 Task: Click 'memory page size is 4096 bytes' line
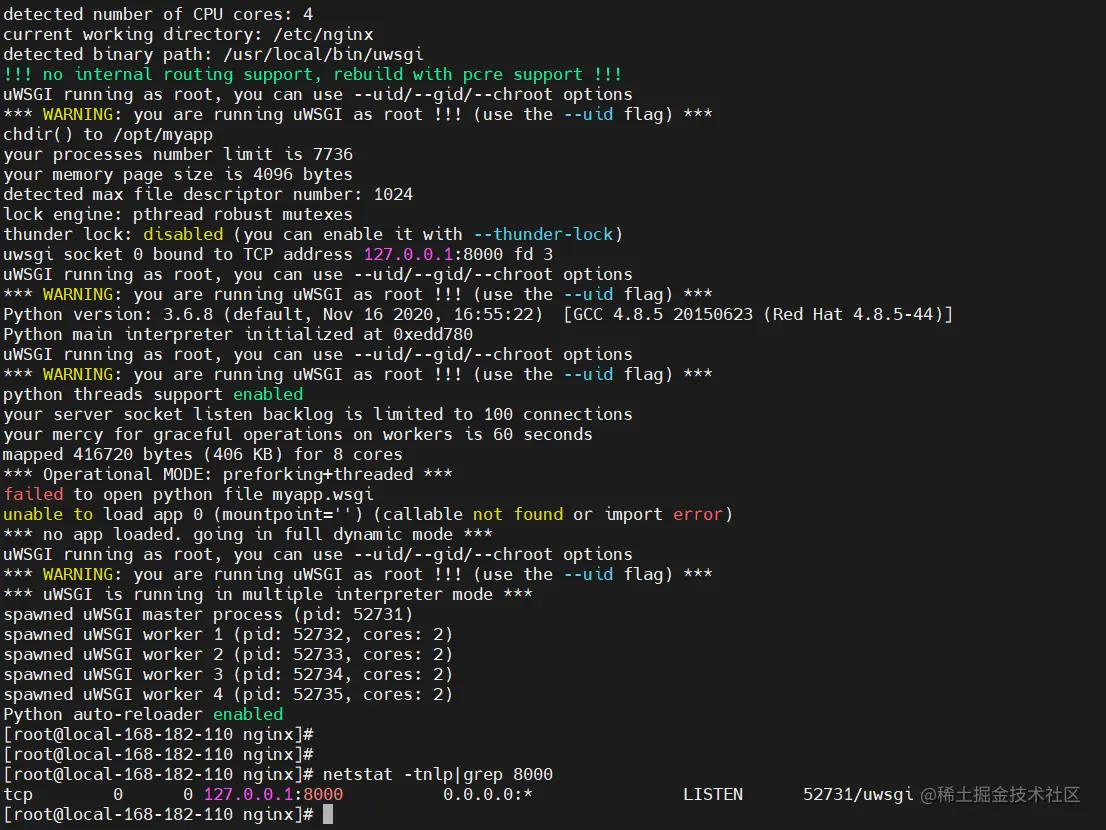178,174
